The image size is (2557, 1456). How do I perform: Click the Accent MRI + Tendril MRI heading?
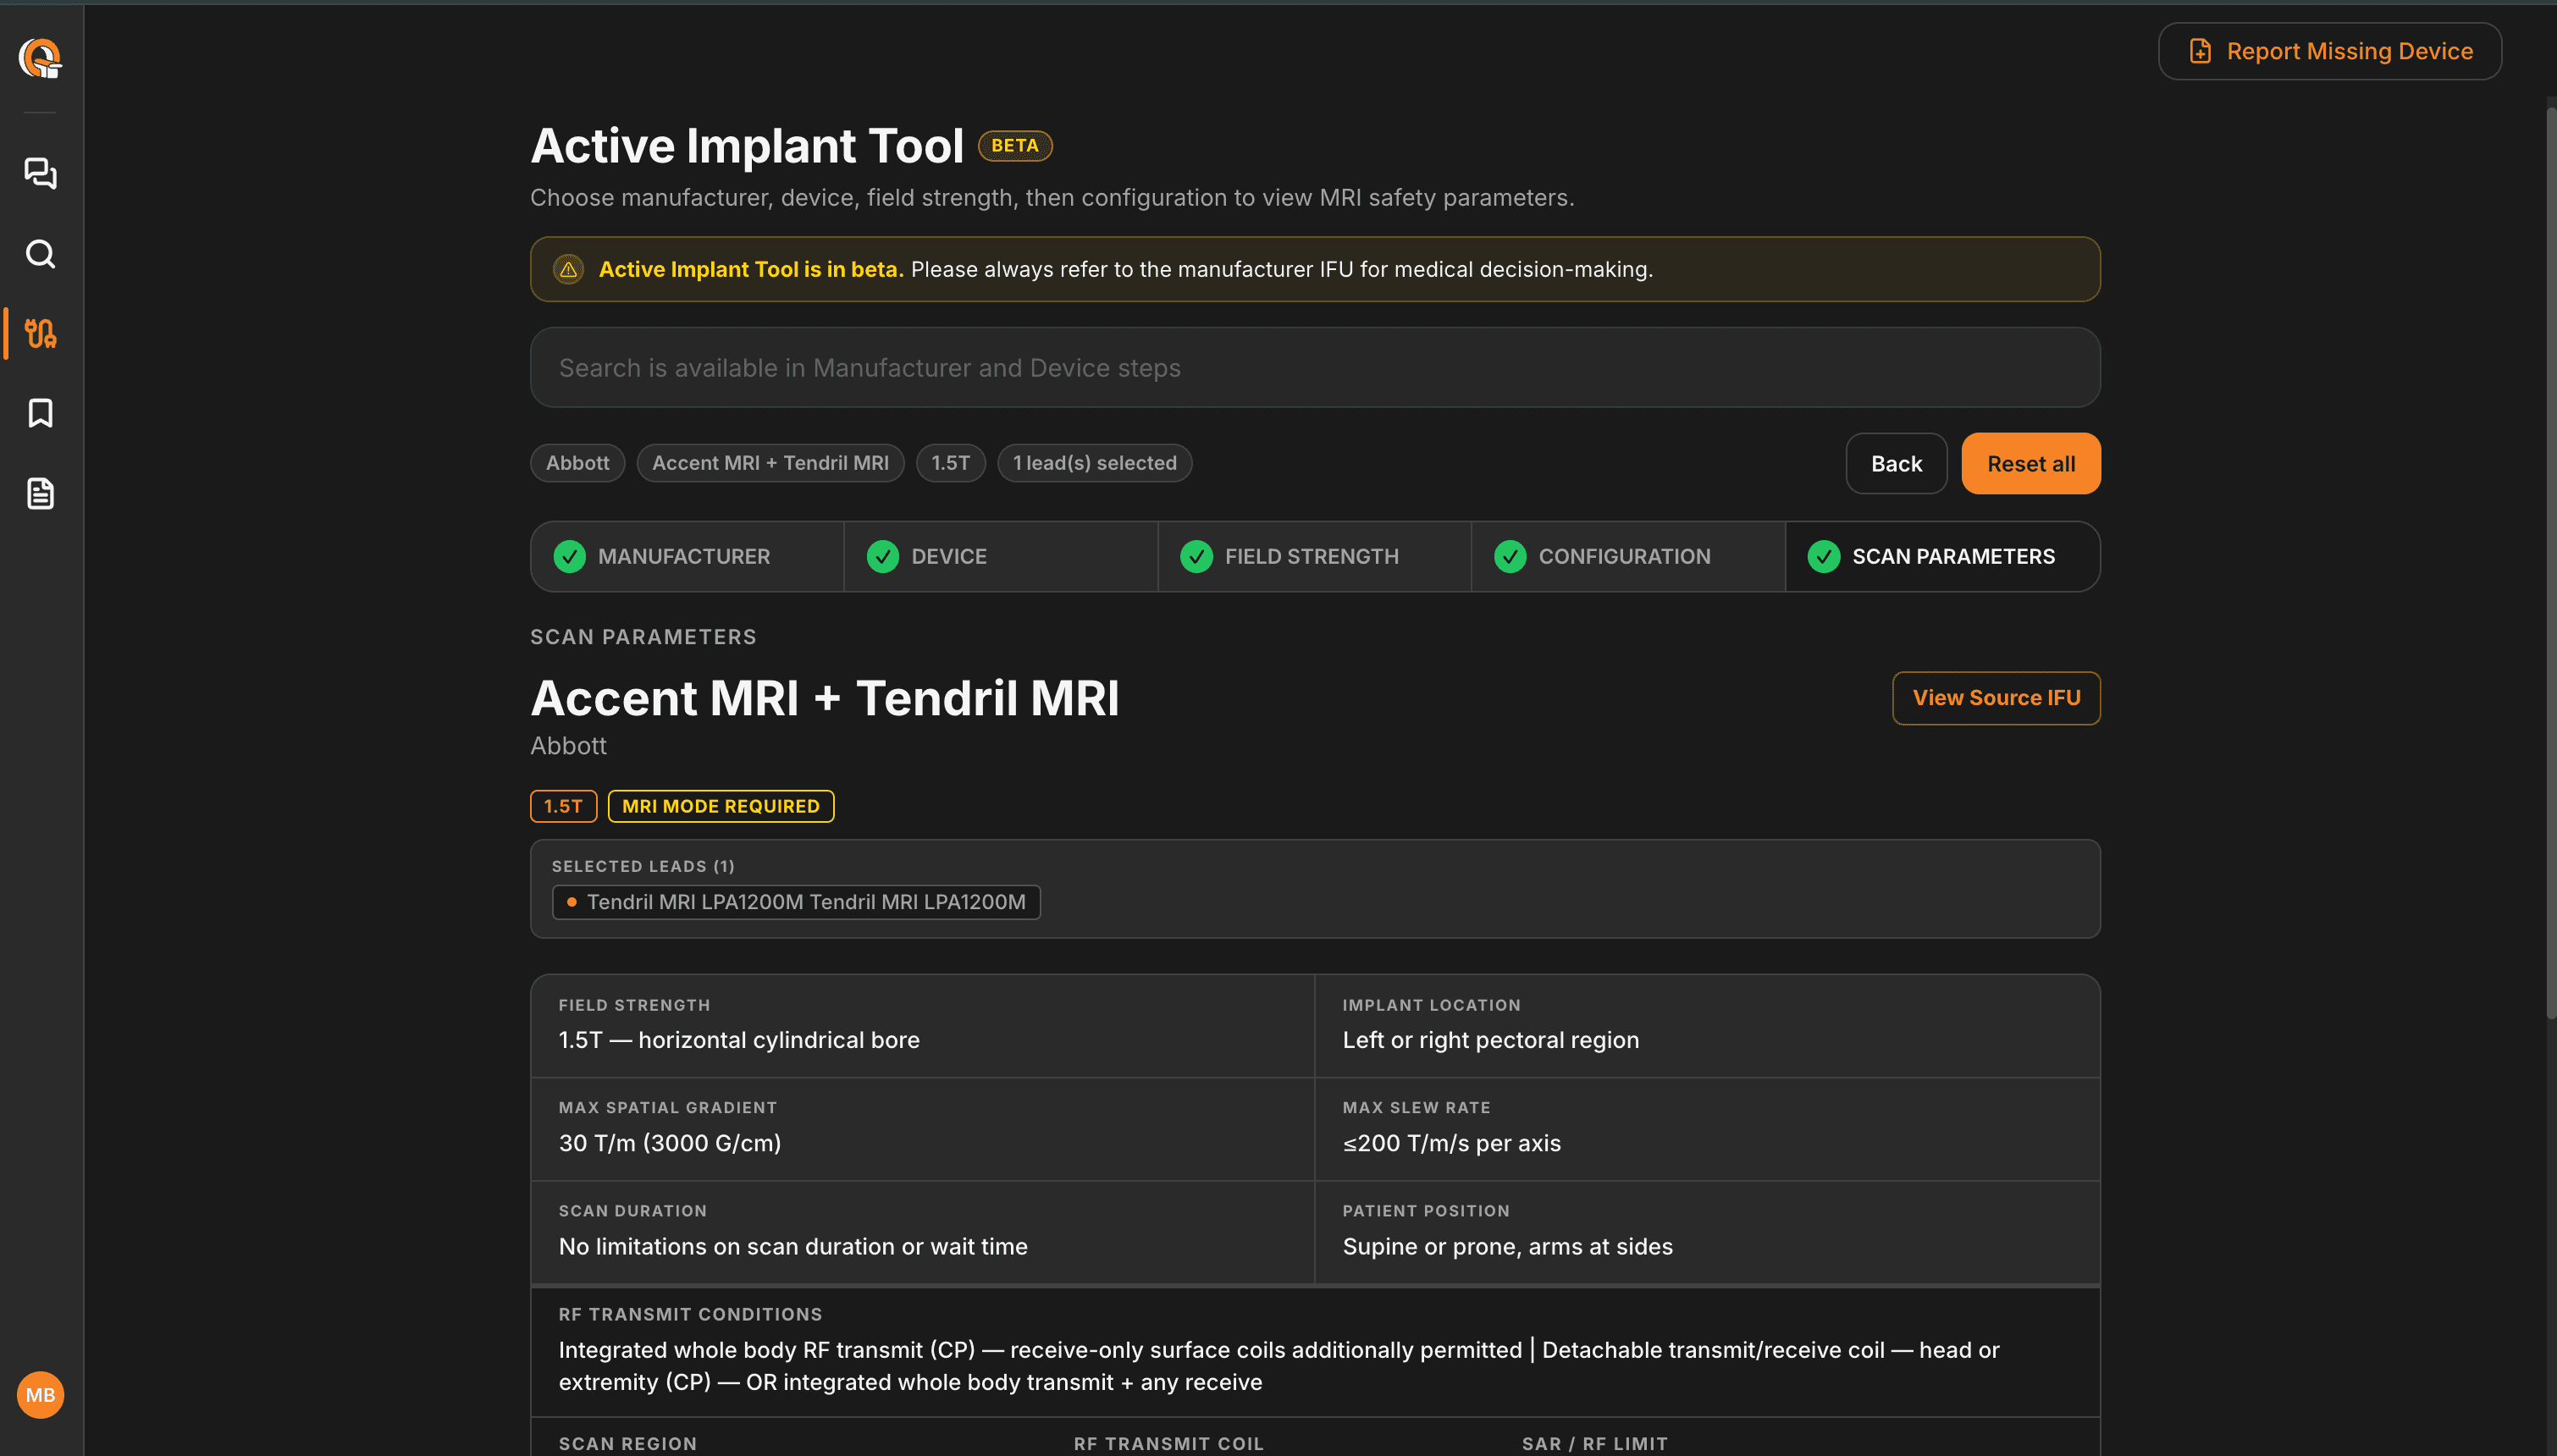[825, 698]
